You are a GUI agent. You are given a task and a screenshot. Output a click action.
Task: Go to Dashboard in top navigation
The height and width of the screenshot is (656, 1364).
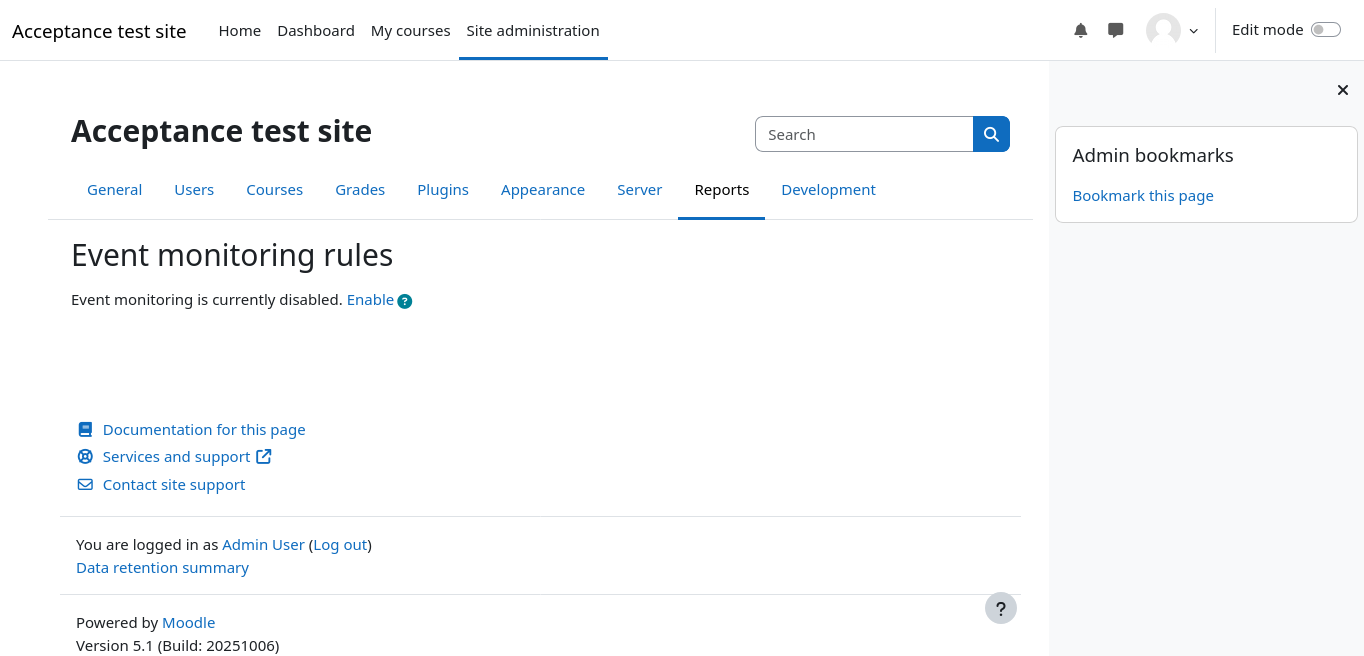pyautogui.click(x=316, y=31)
